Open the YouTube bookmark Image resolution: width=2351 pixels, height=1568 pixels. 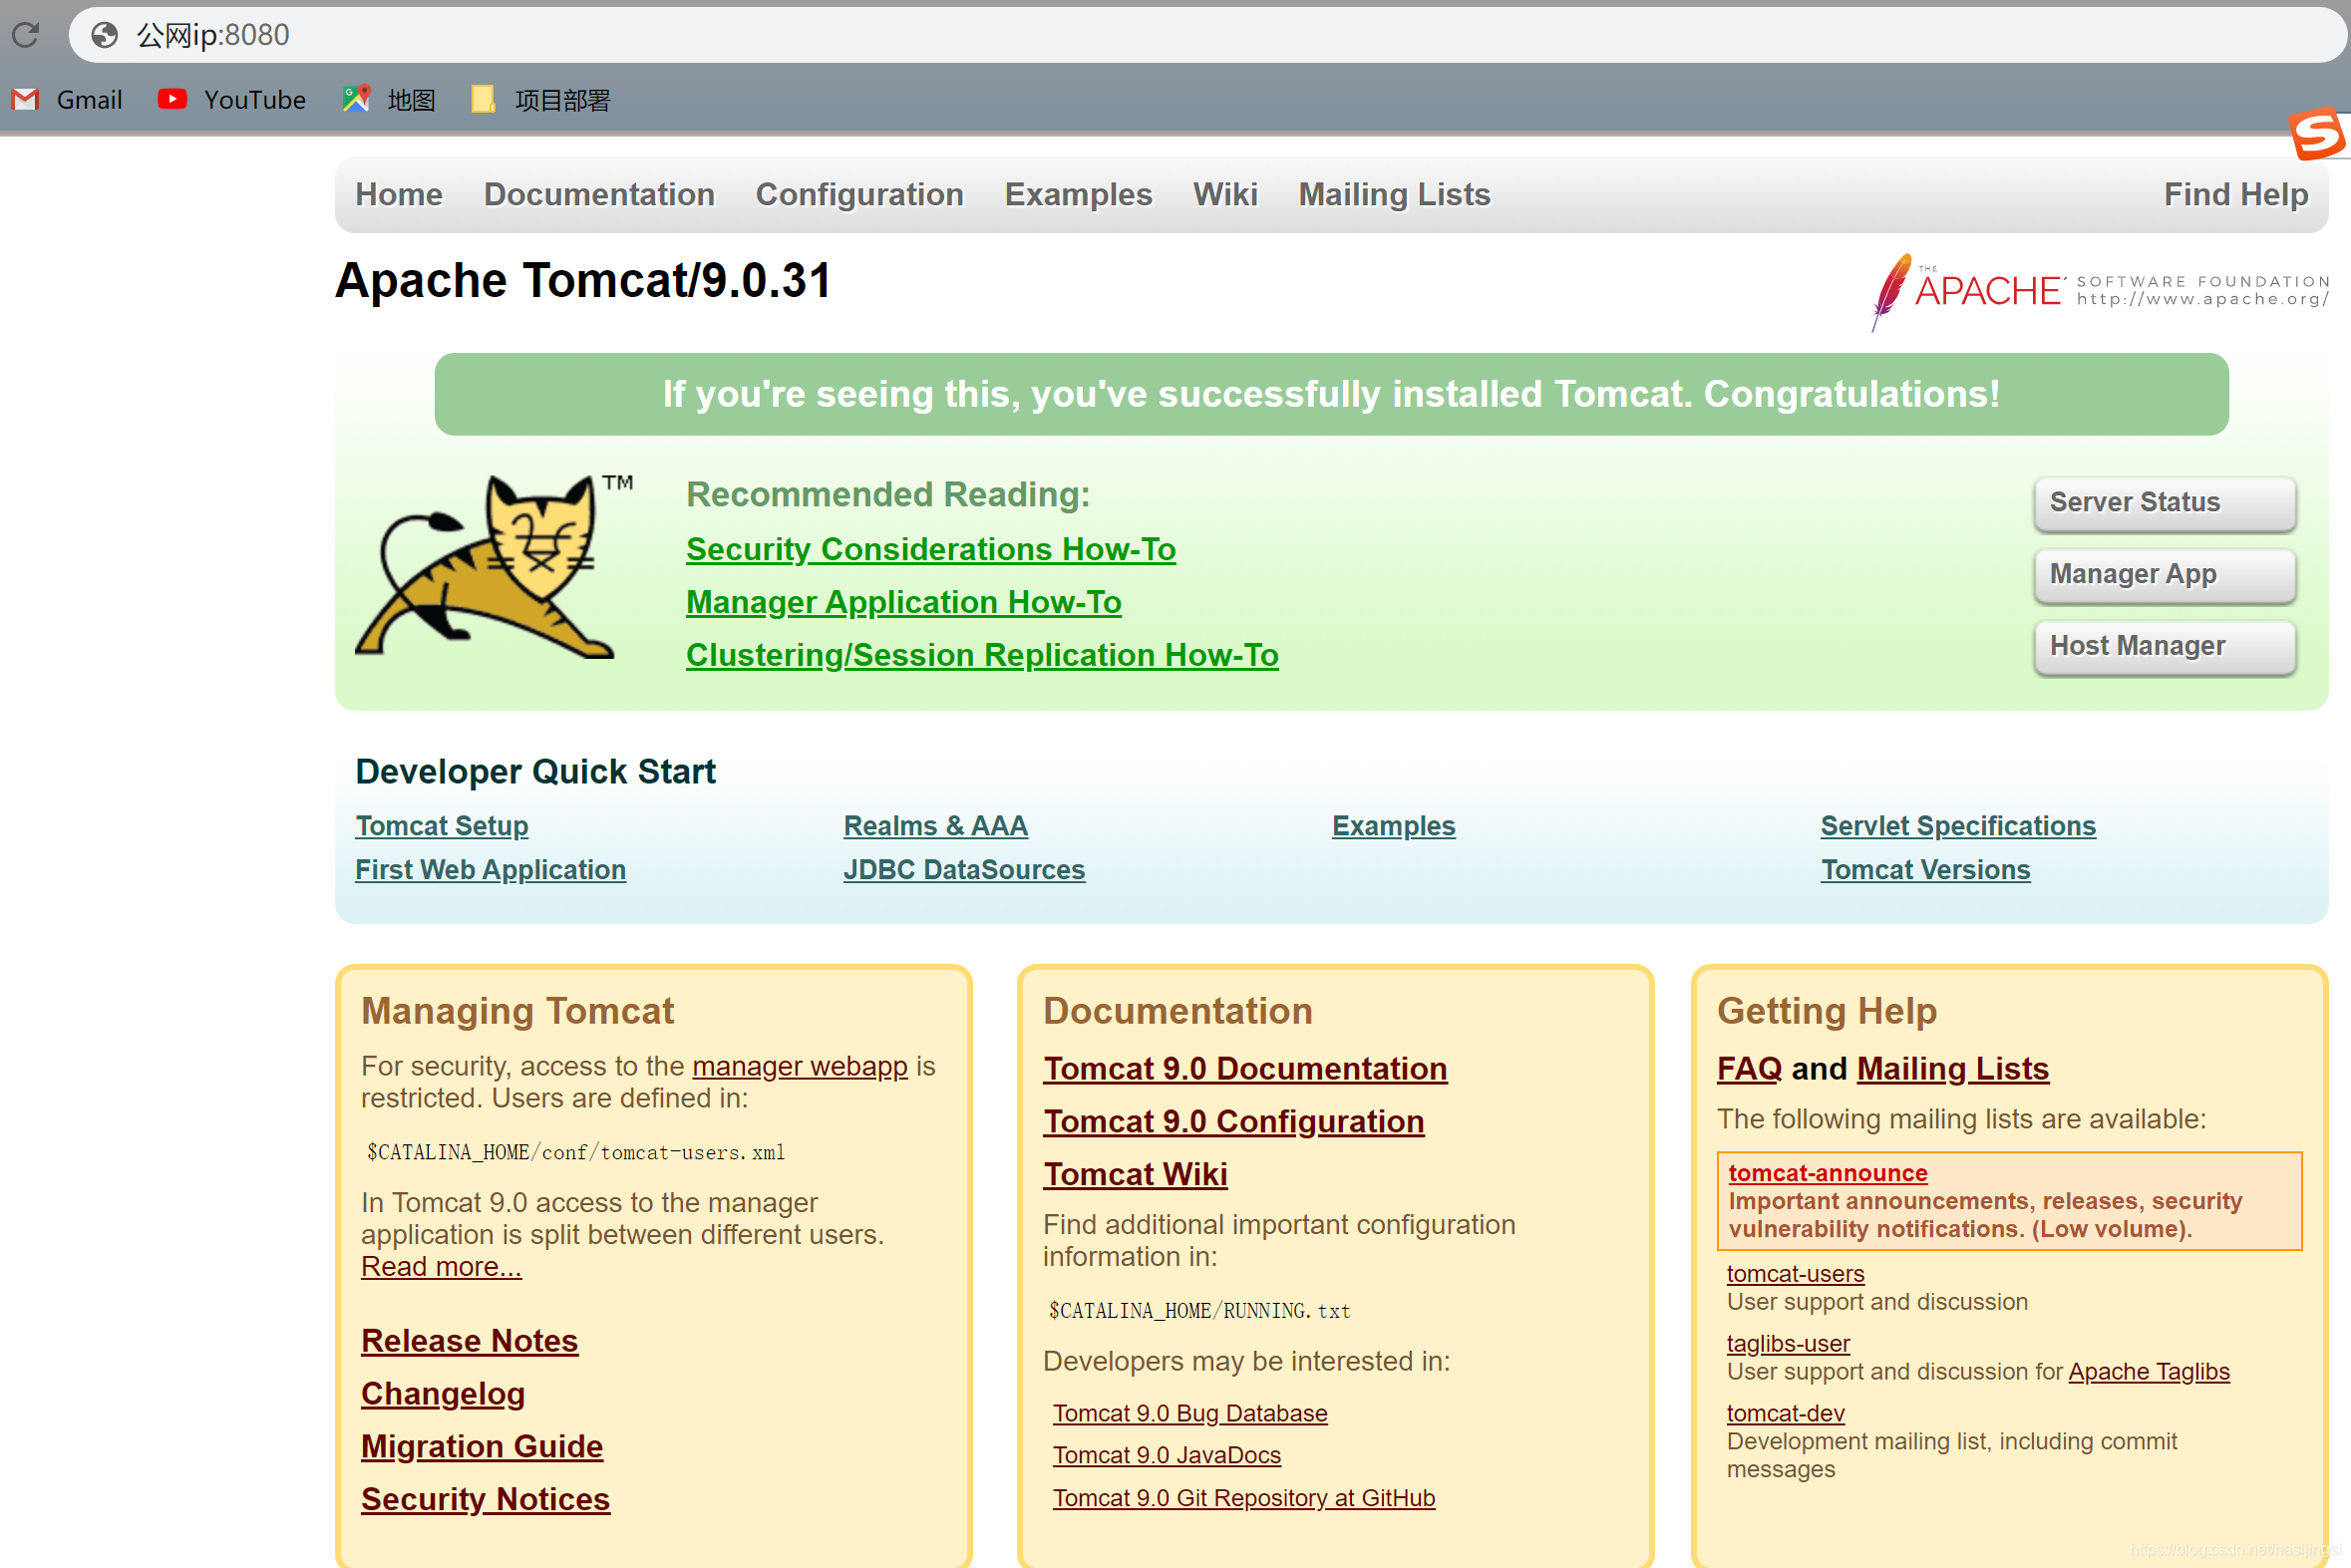232,100
